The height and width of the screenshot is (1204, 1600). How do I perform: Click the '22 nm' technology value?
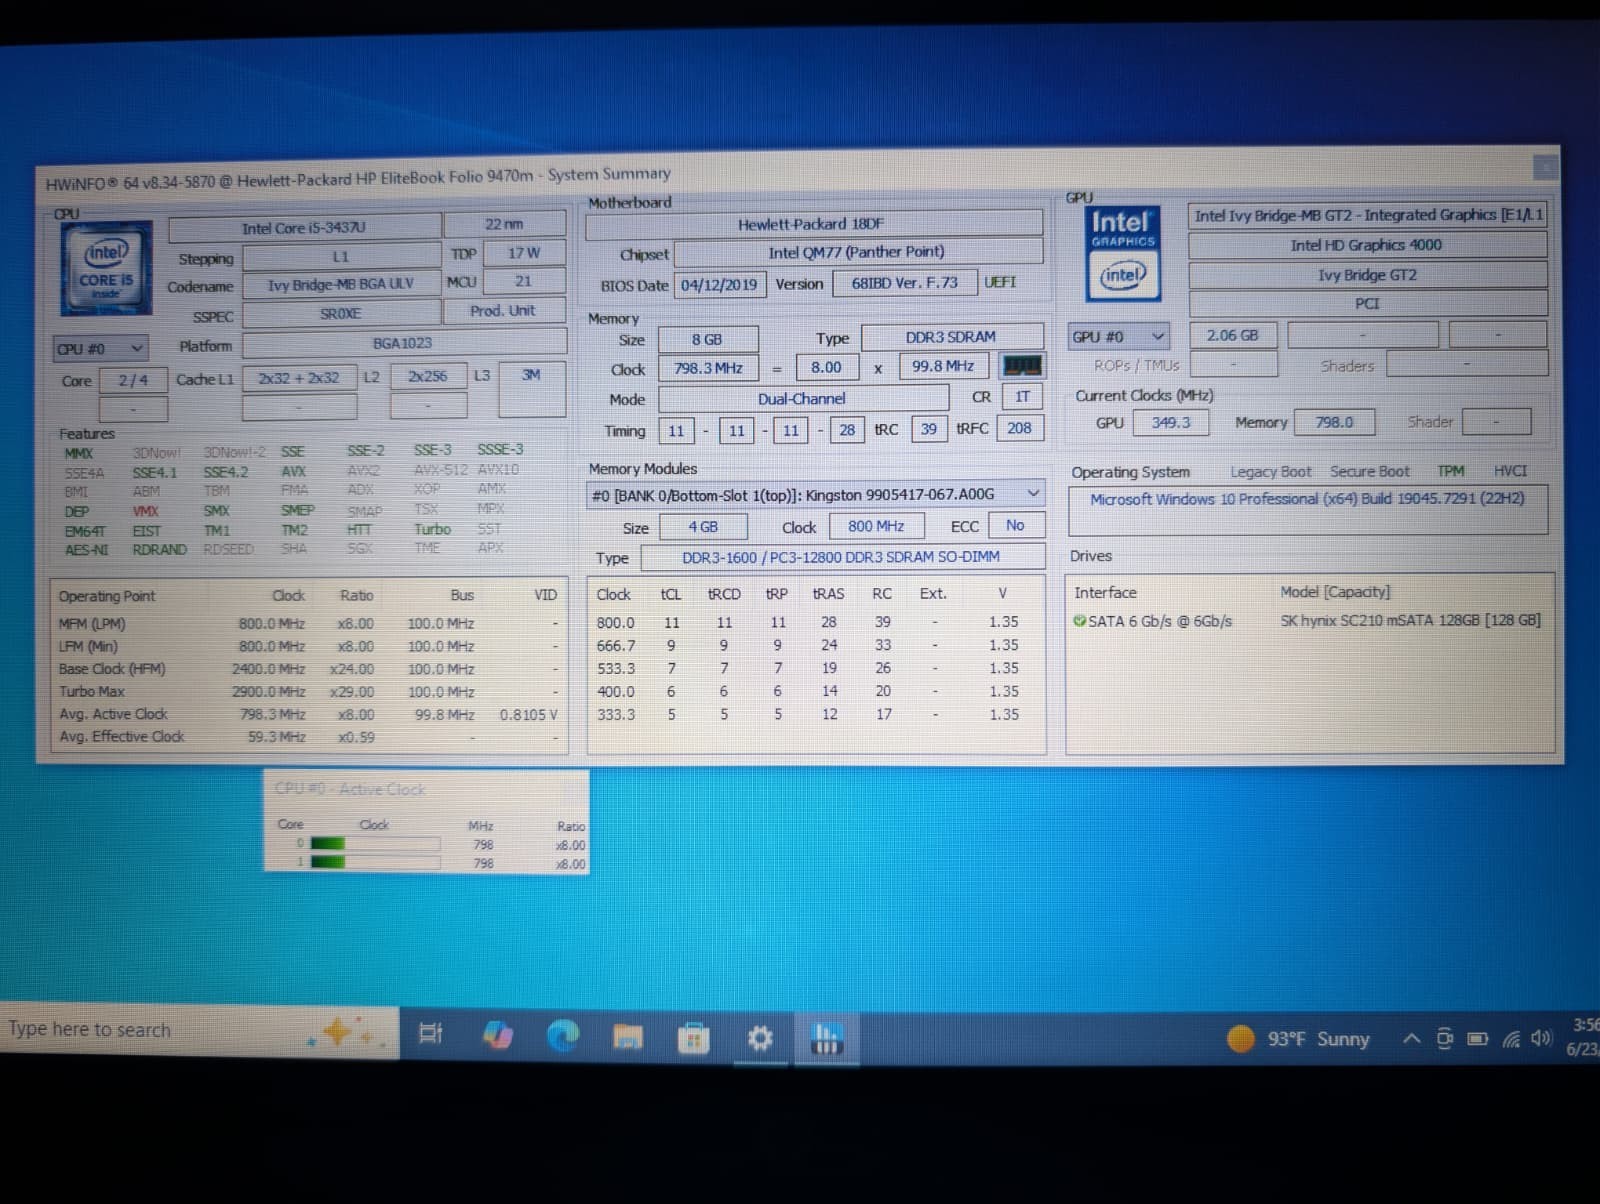click(x=504, y=224)
